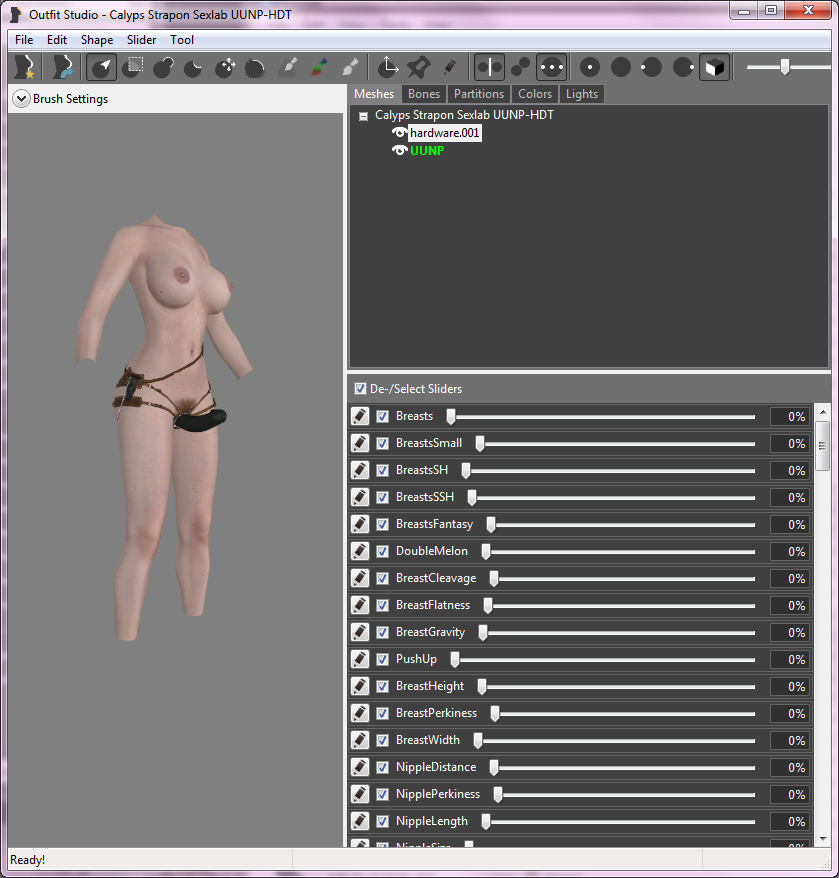Pick the Deflate brush tool
839x878 pixels.
pos(193,67)
